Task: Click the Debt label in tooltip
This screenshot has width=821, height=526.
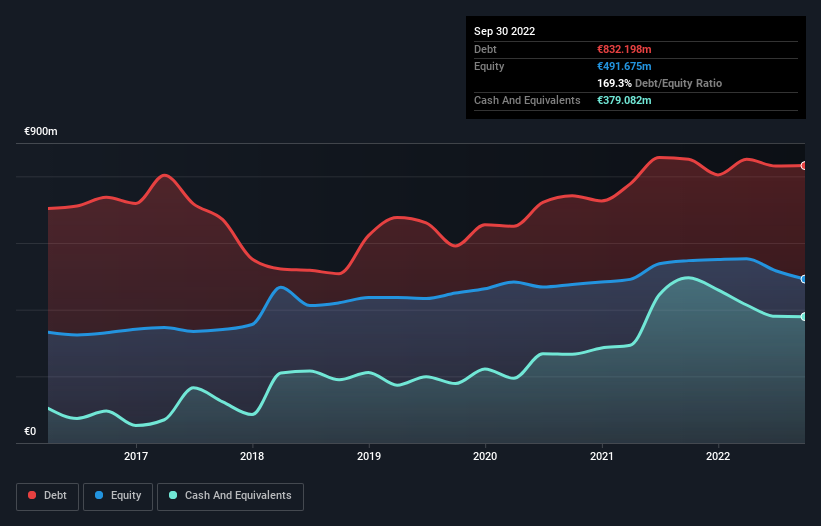Action: pos(485,49)
